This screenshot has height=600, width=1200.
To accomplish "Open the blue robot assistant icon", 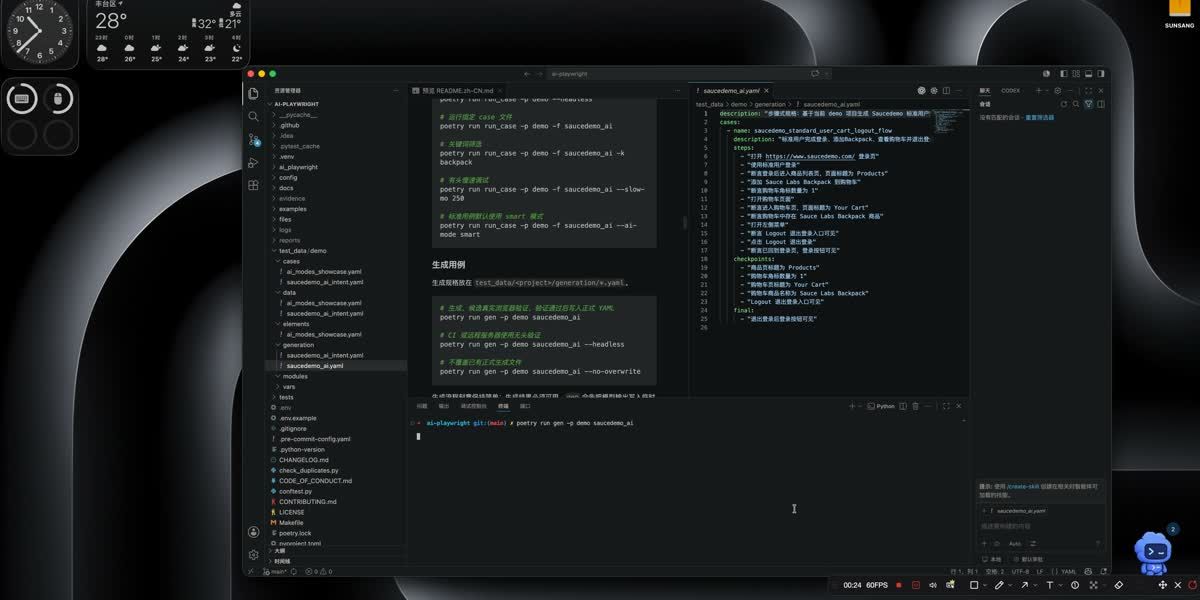I will (x=1153, y=552).
